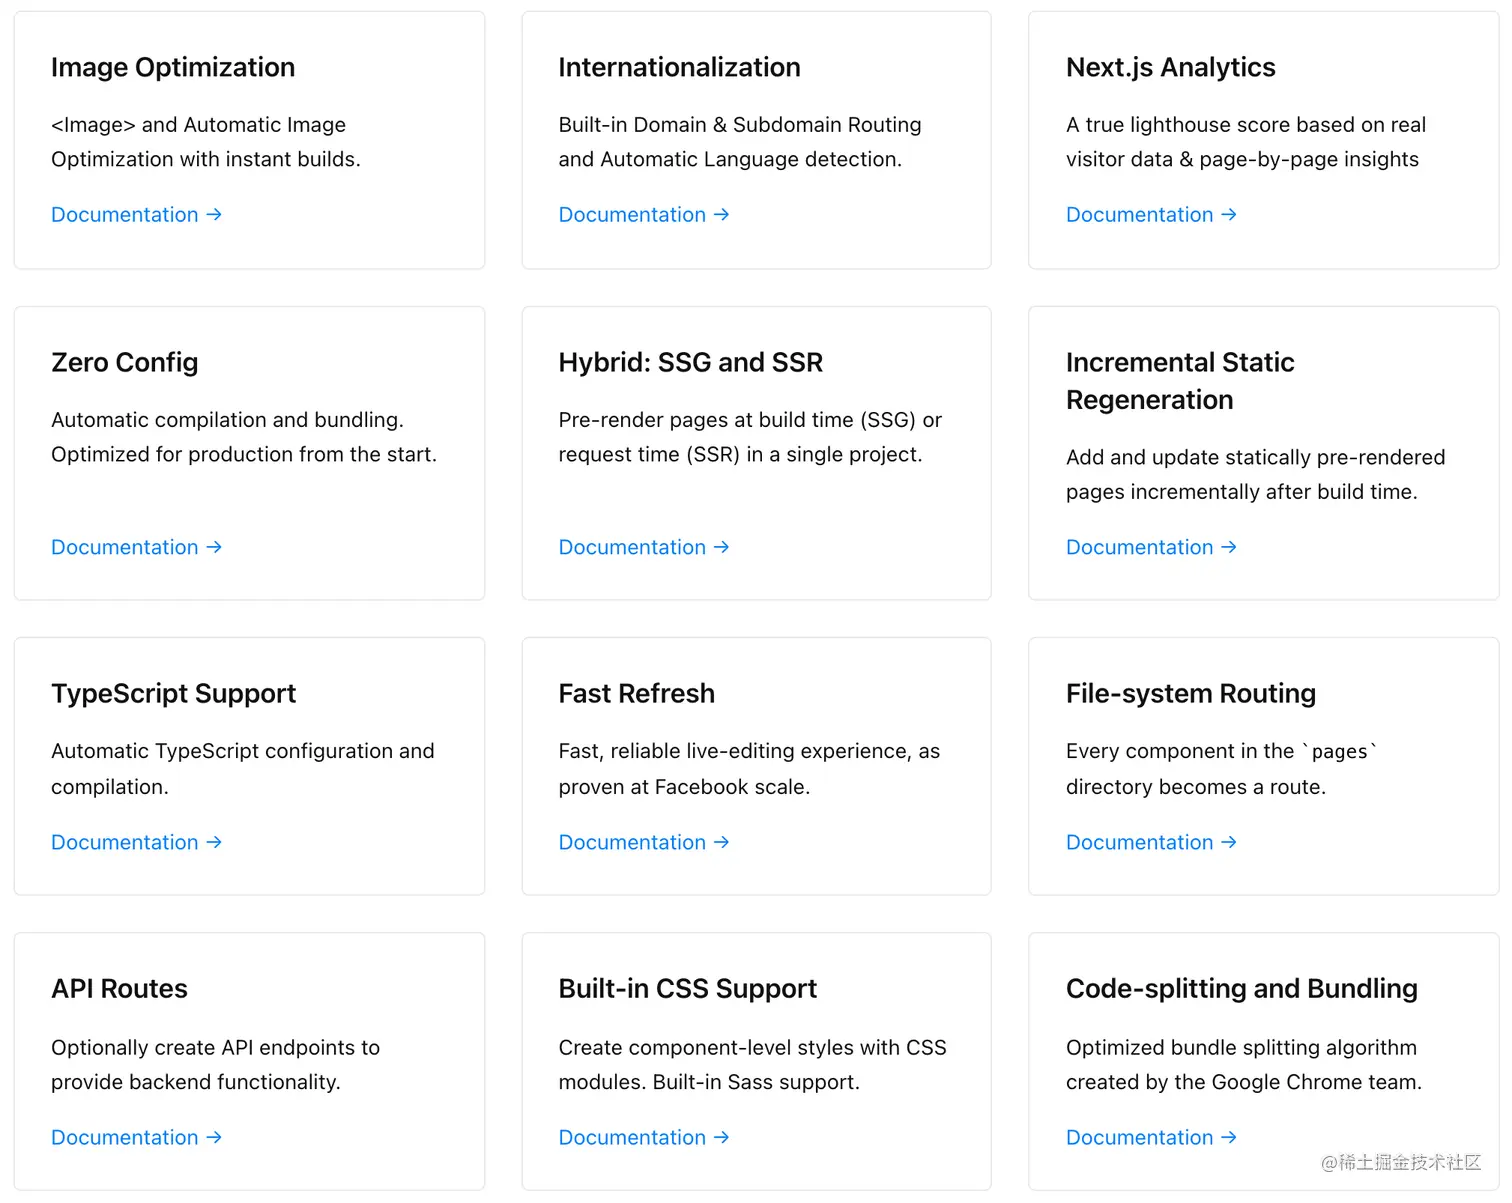Click the Fast Refresh card title

point(636,693)
